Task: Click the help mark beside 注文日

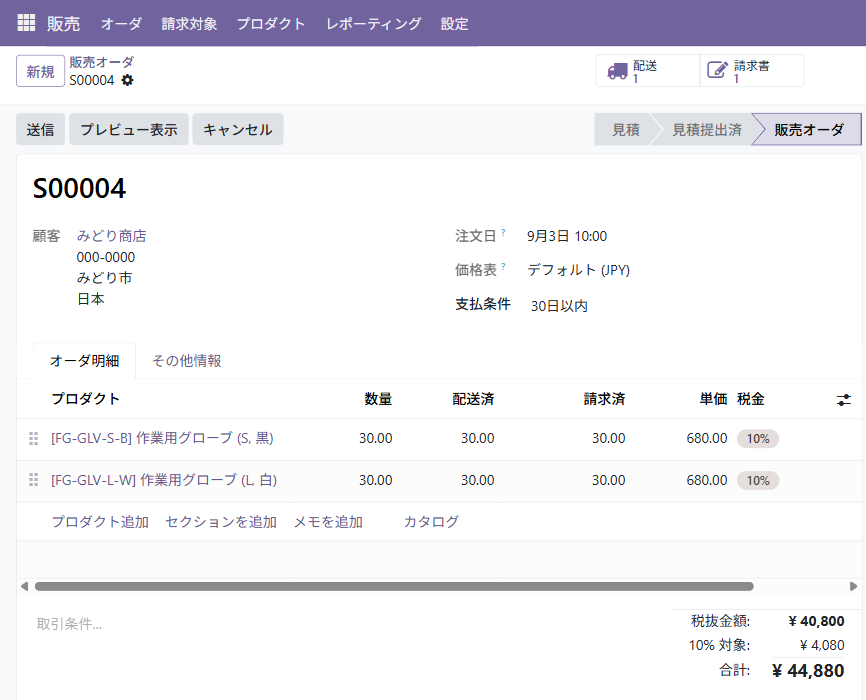Action: click(503, 233)
